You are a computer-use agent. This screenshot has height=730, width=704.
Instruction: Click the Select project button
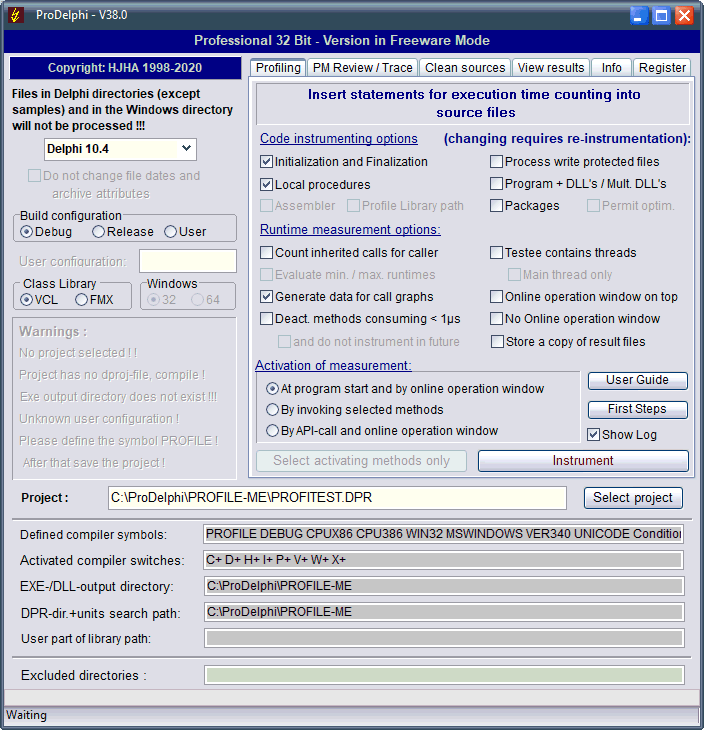(633, 498)
